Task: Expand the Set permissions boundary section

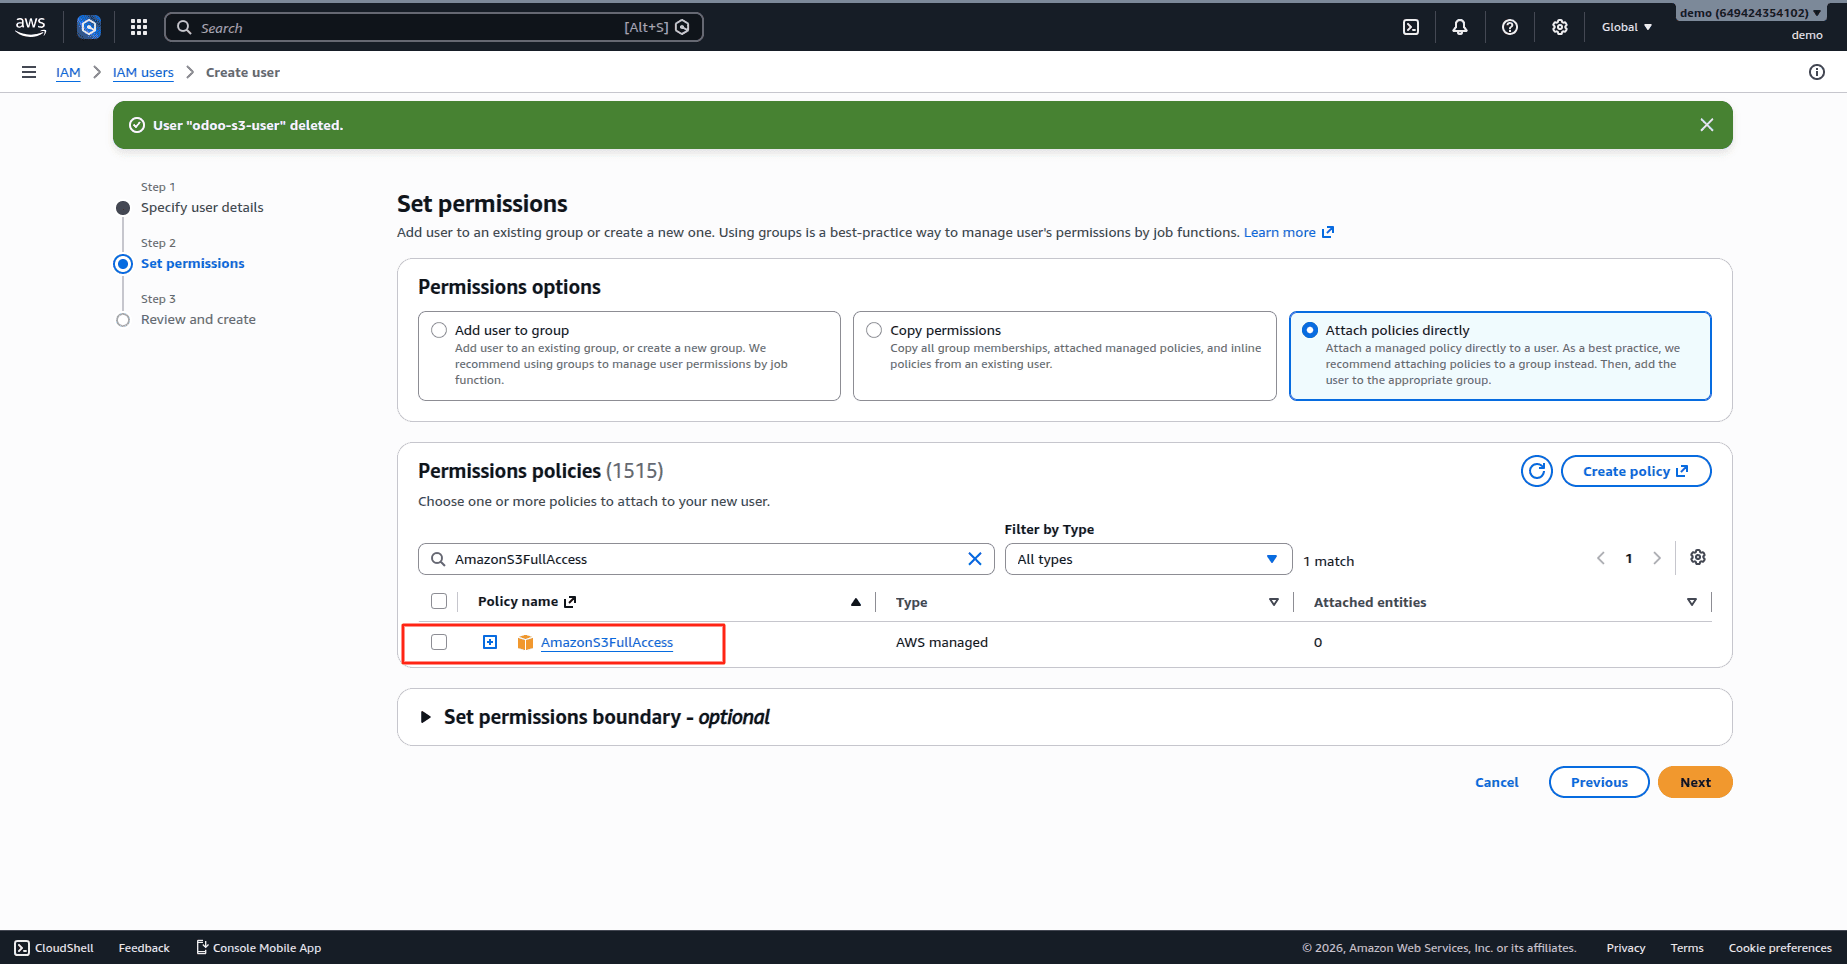Action: click(x=425, y=717)
